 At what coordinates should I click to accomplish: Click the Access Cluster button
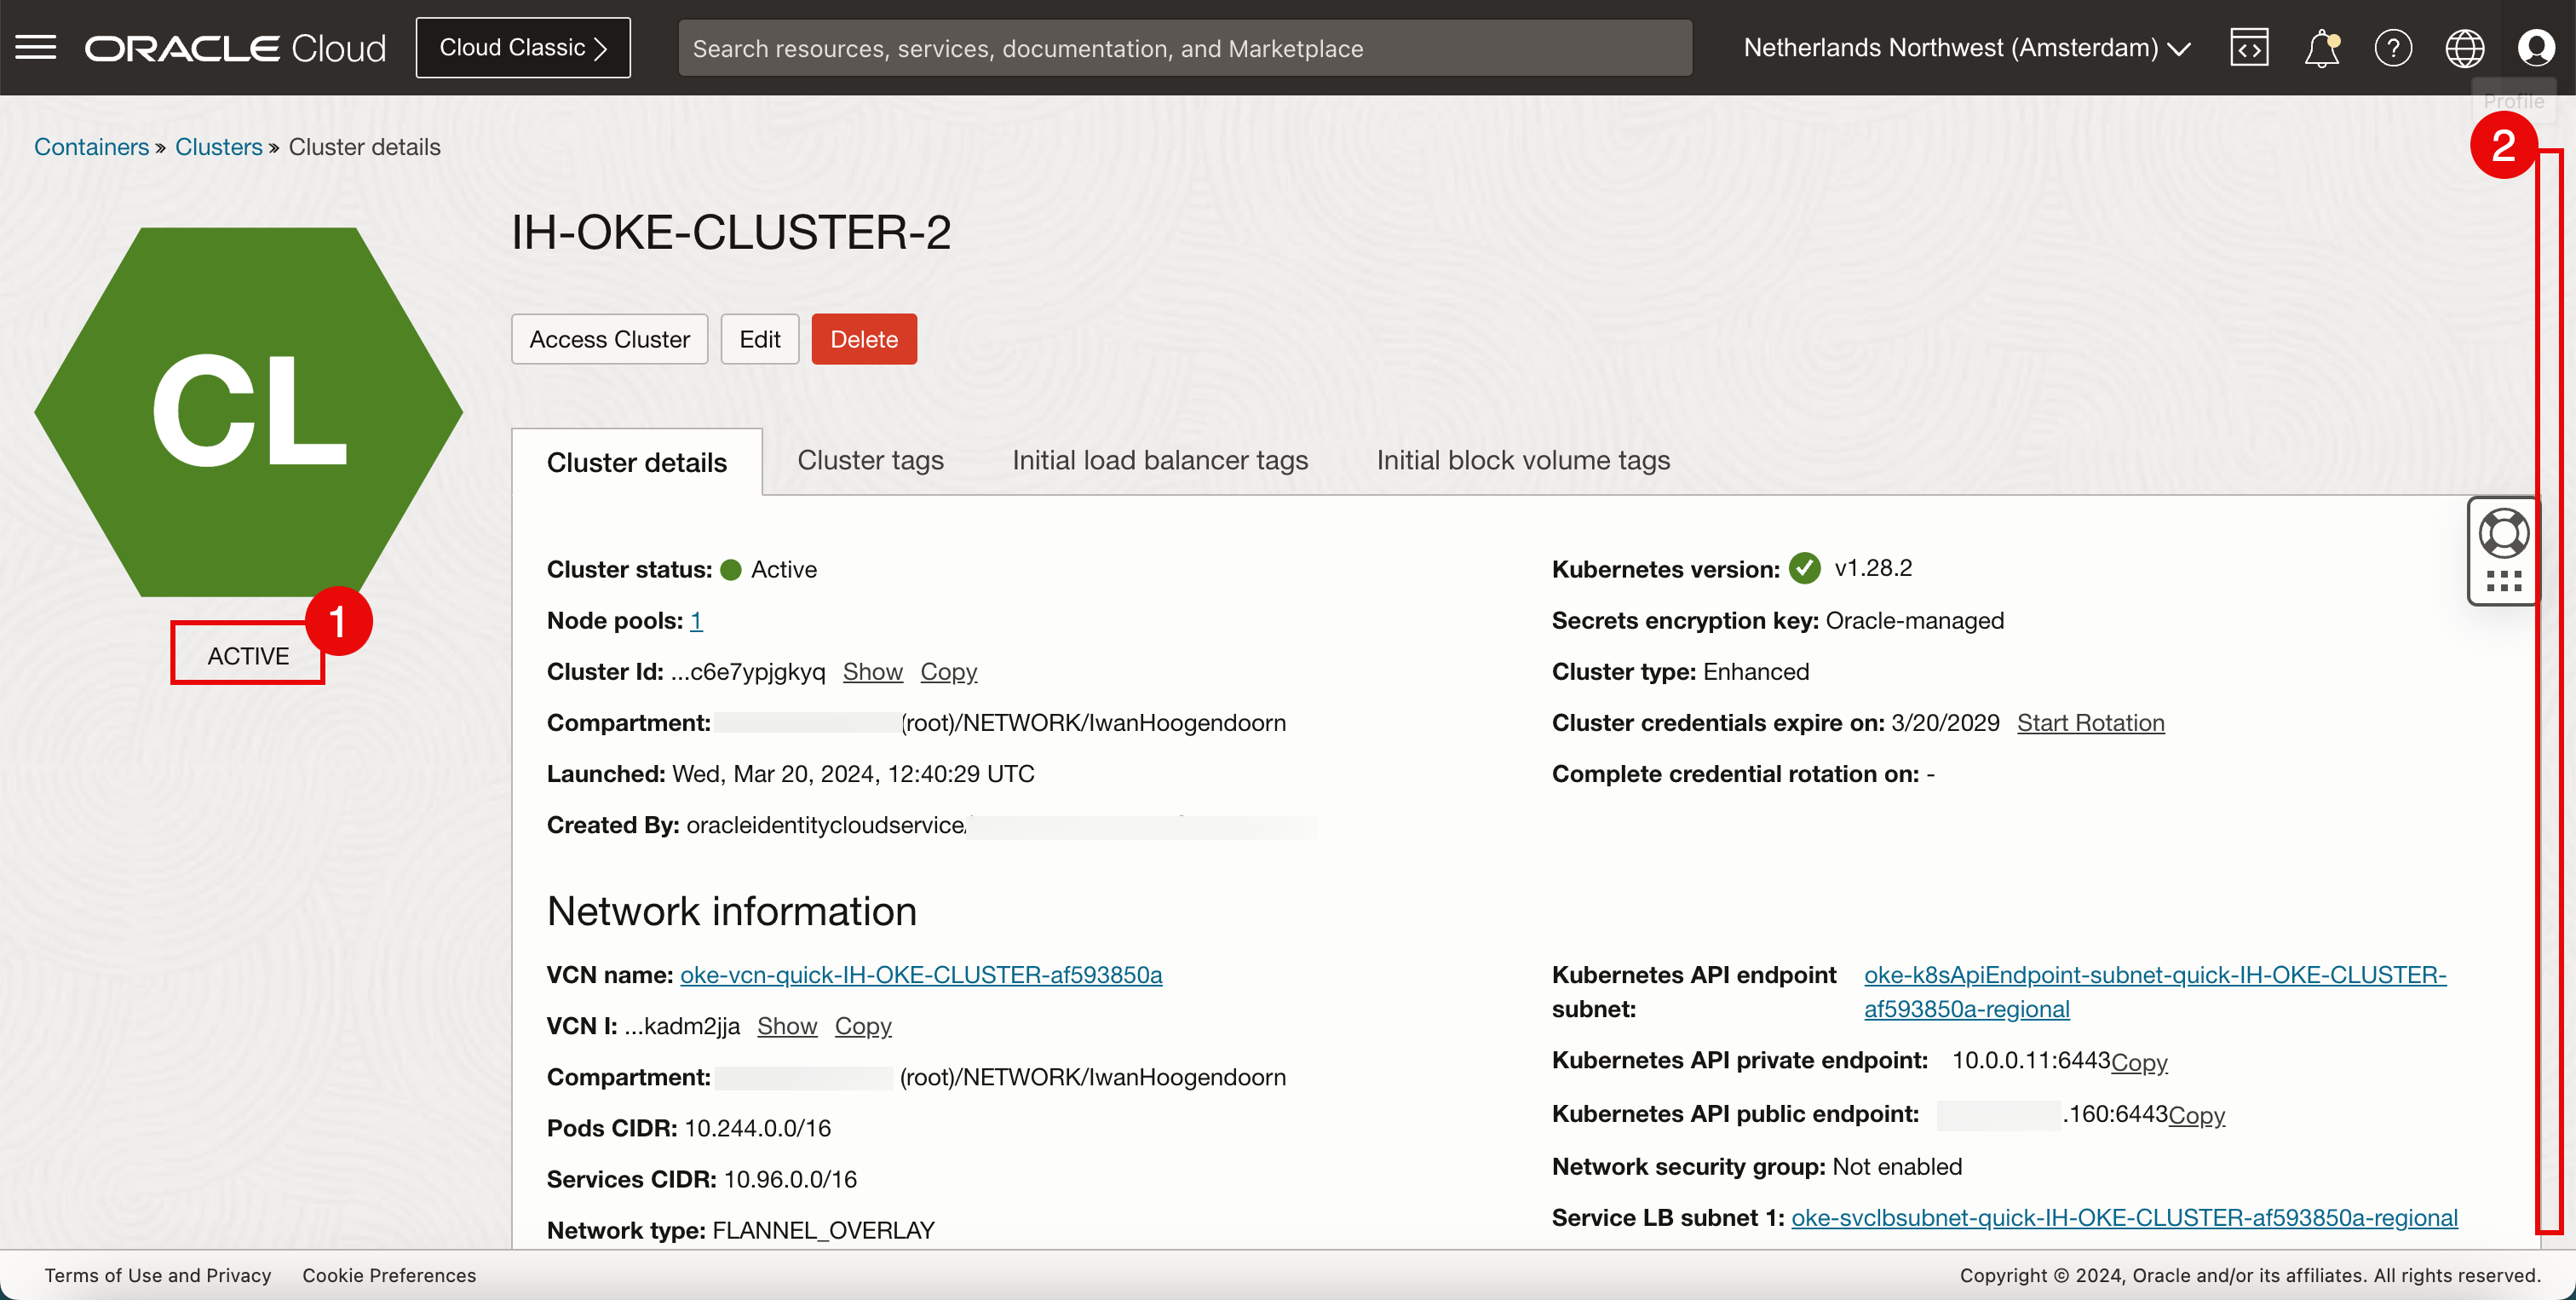point(609,339)
